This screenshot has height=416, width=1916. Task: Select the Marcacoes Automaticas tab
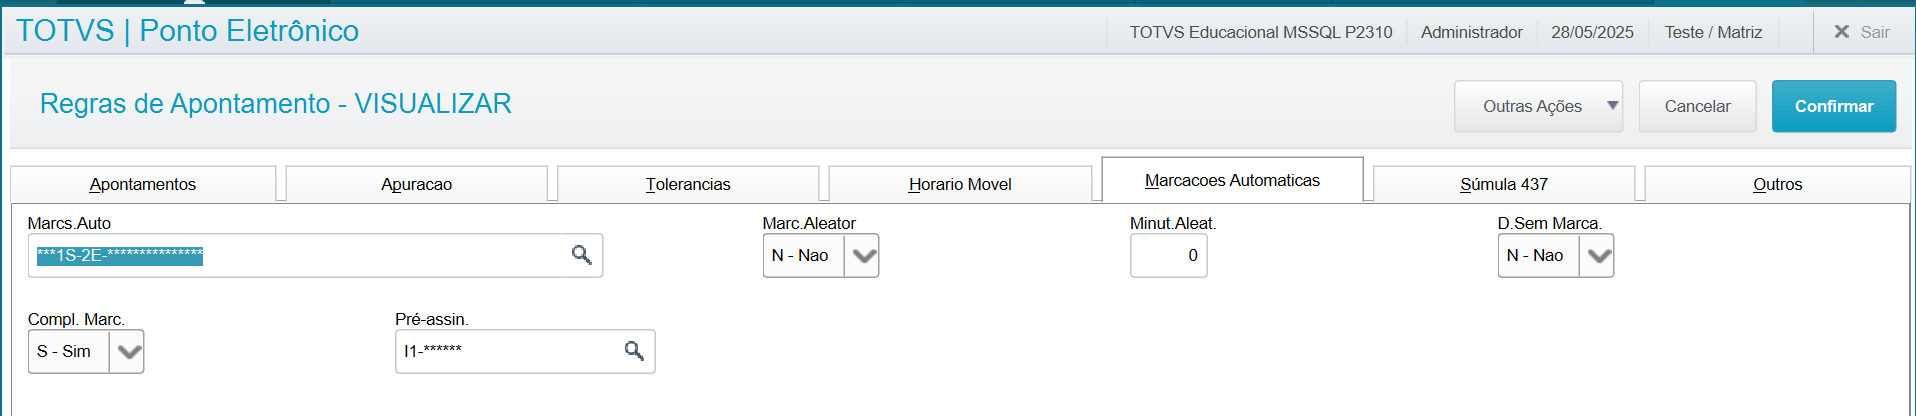(x=1232, y=180)
